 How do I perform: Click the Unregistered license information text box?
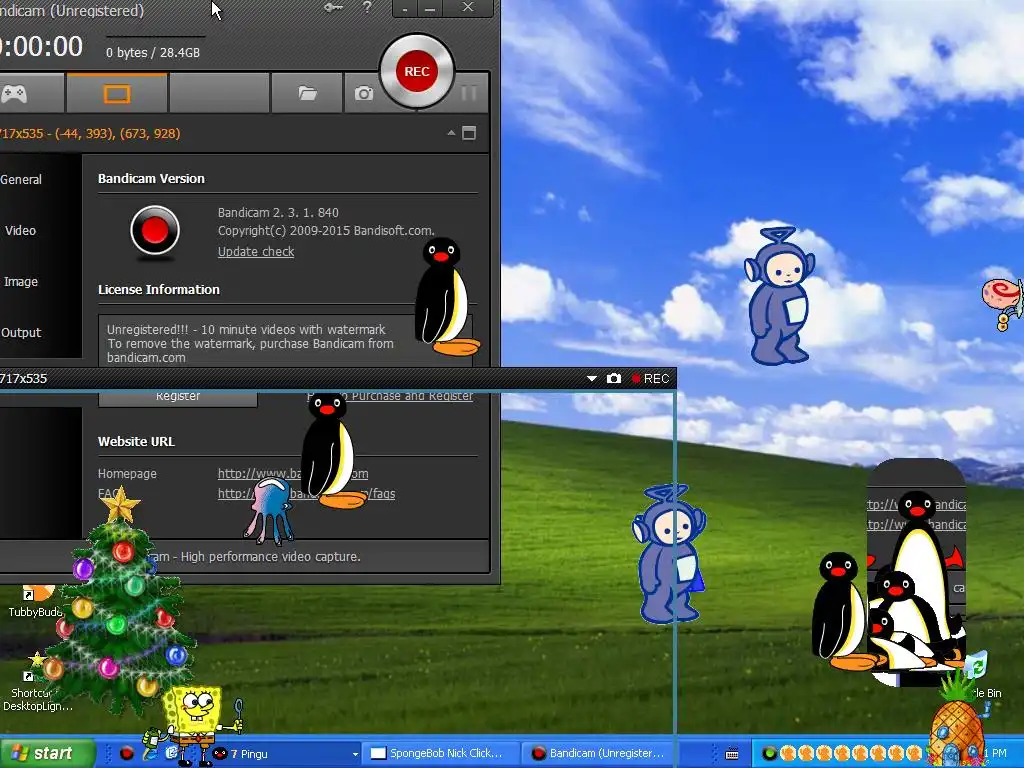[259, 342]
